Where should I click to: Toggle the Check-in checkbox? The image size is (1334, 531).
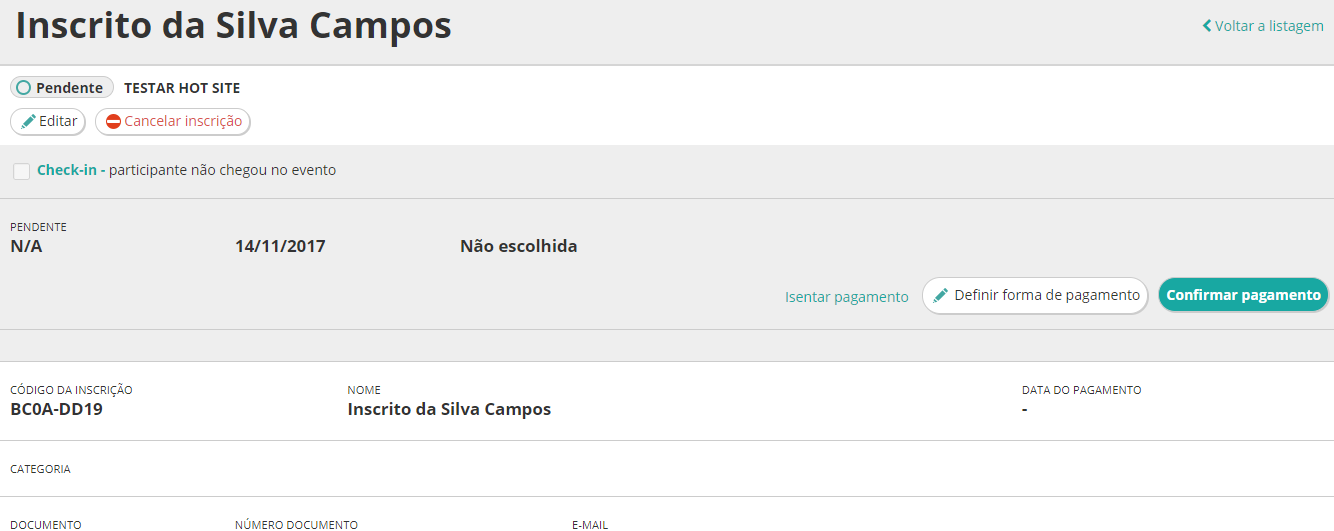(x=21, y=171)
